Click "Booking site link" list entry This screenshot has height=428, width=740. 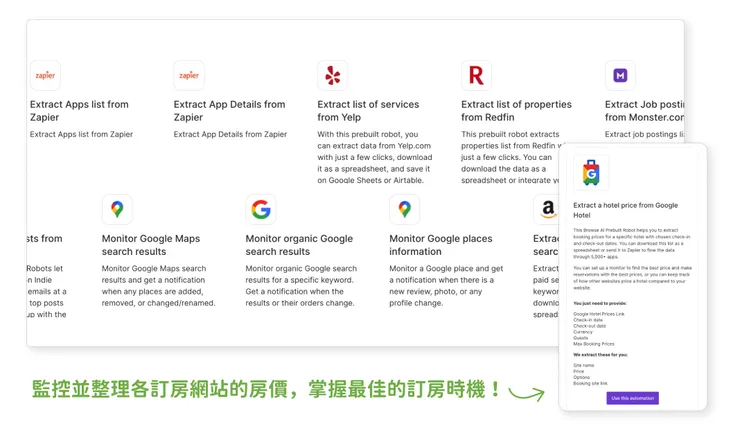[x=590, y=384]
